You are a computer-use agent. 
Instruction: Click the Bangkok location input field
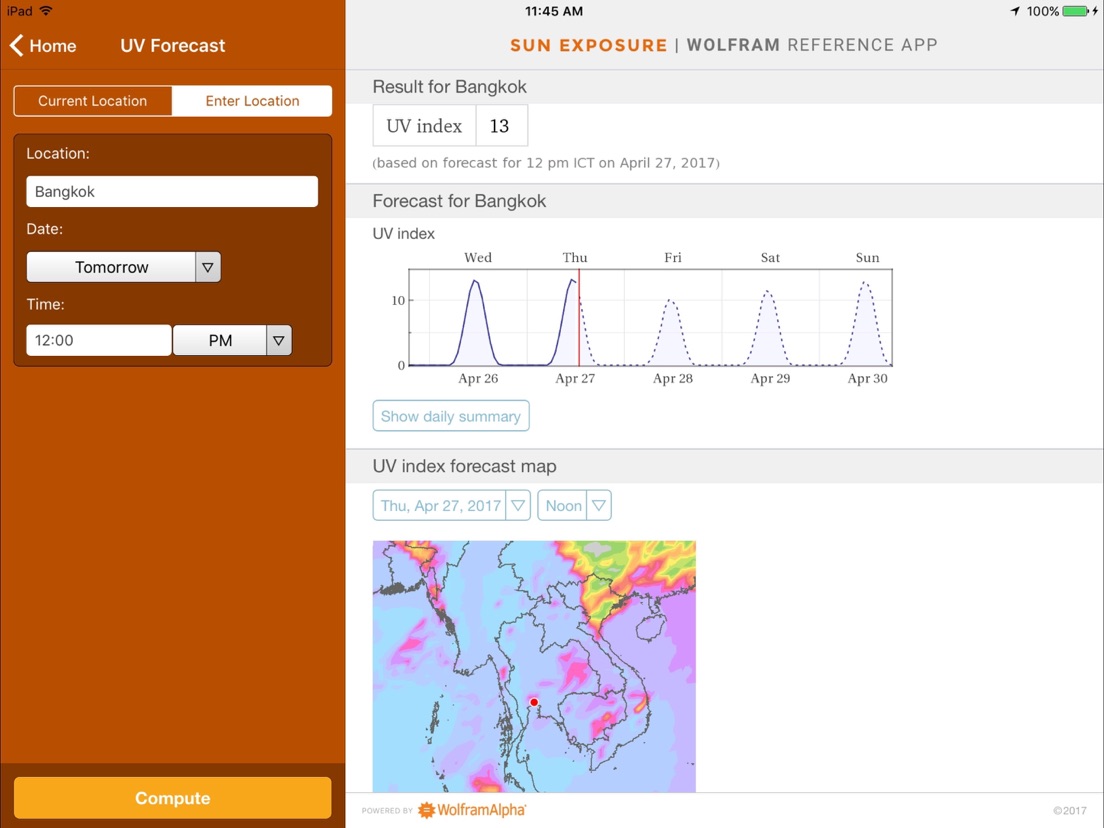click(x=172, y=192)
